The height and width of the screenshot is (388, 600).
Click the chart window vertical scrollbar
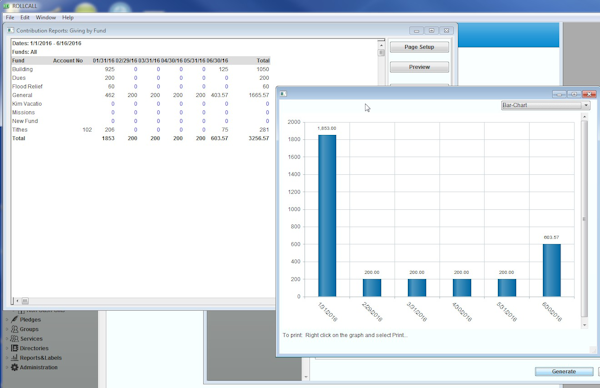[584, 219]
